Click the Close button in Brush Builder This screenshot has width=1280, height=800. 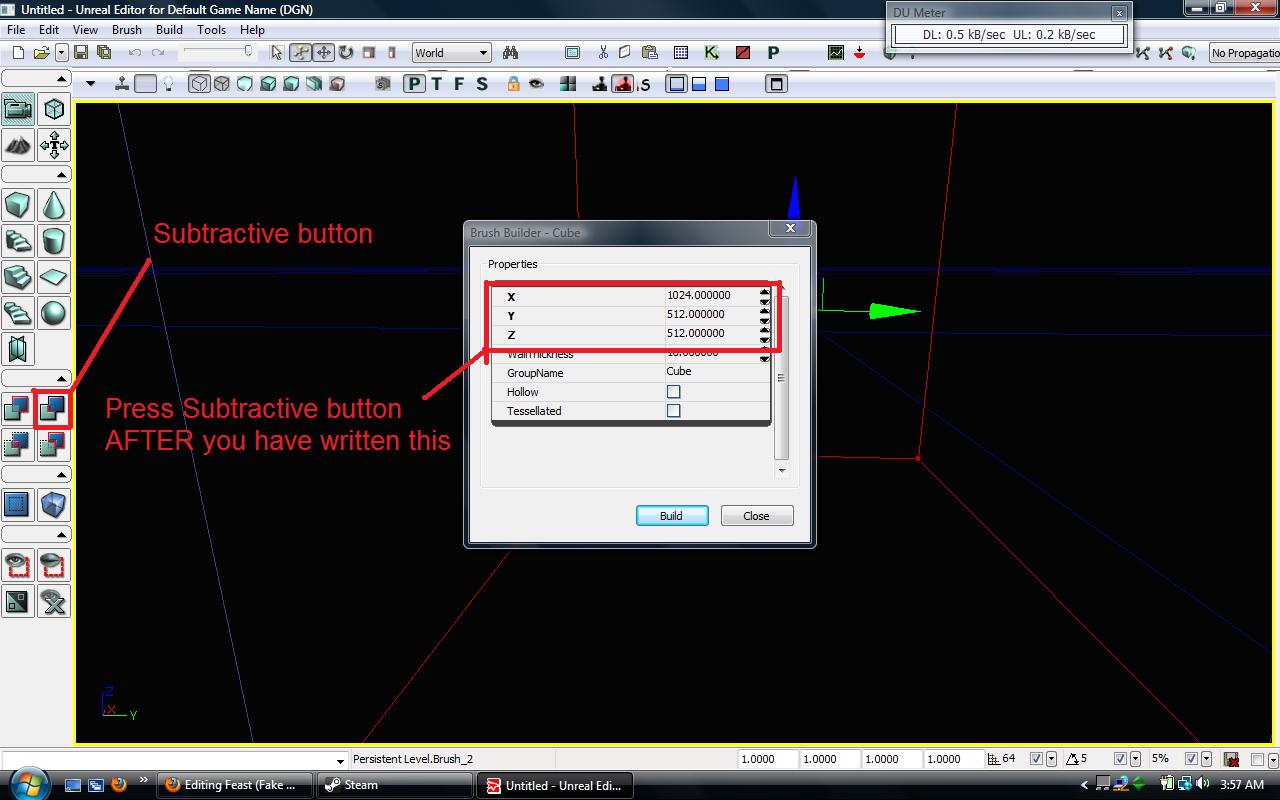757,516
